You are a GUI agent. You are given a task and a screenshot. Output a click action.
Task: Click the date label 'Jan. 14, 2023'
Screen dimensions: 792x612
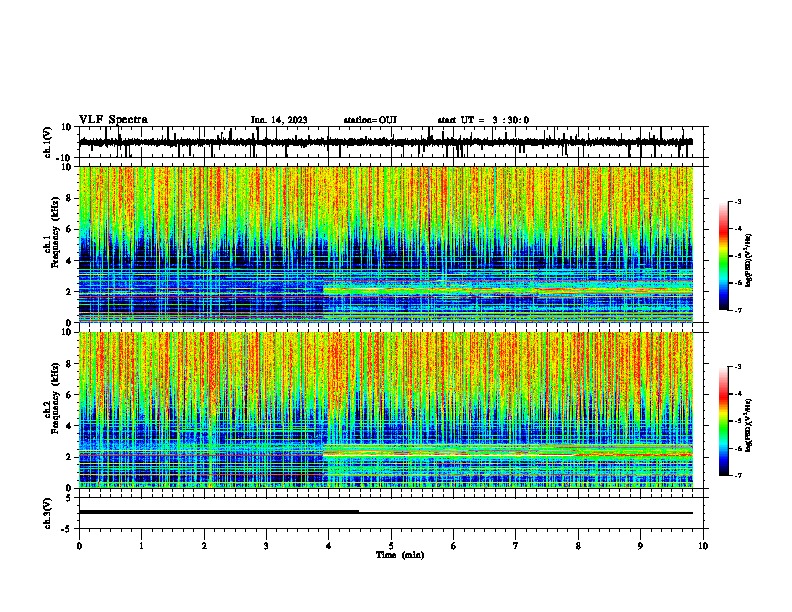[x=279, y=120]
